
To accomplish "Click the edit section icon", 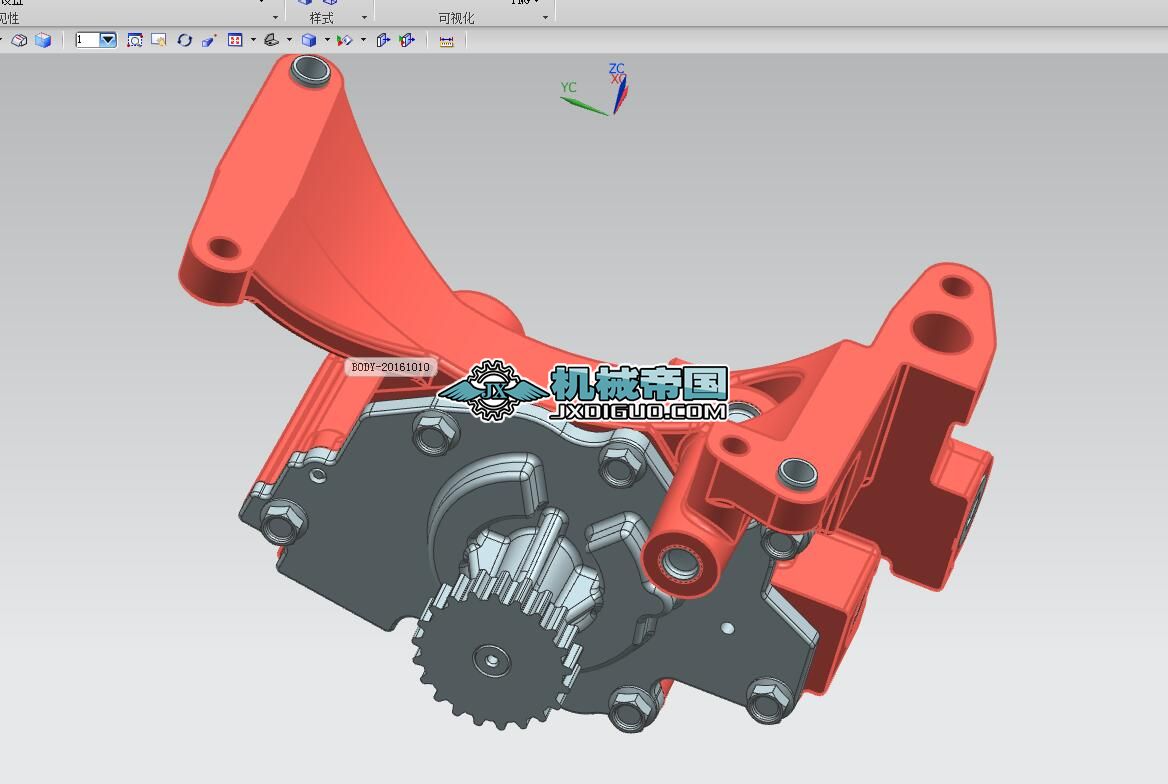I will 382,40.
